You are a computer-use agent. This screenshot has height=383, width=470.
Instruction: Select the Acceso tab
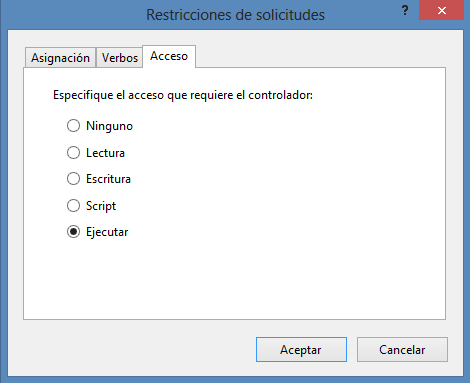coord(169,56)
